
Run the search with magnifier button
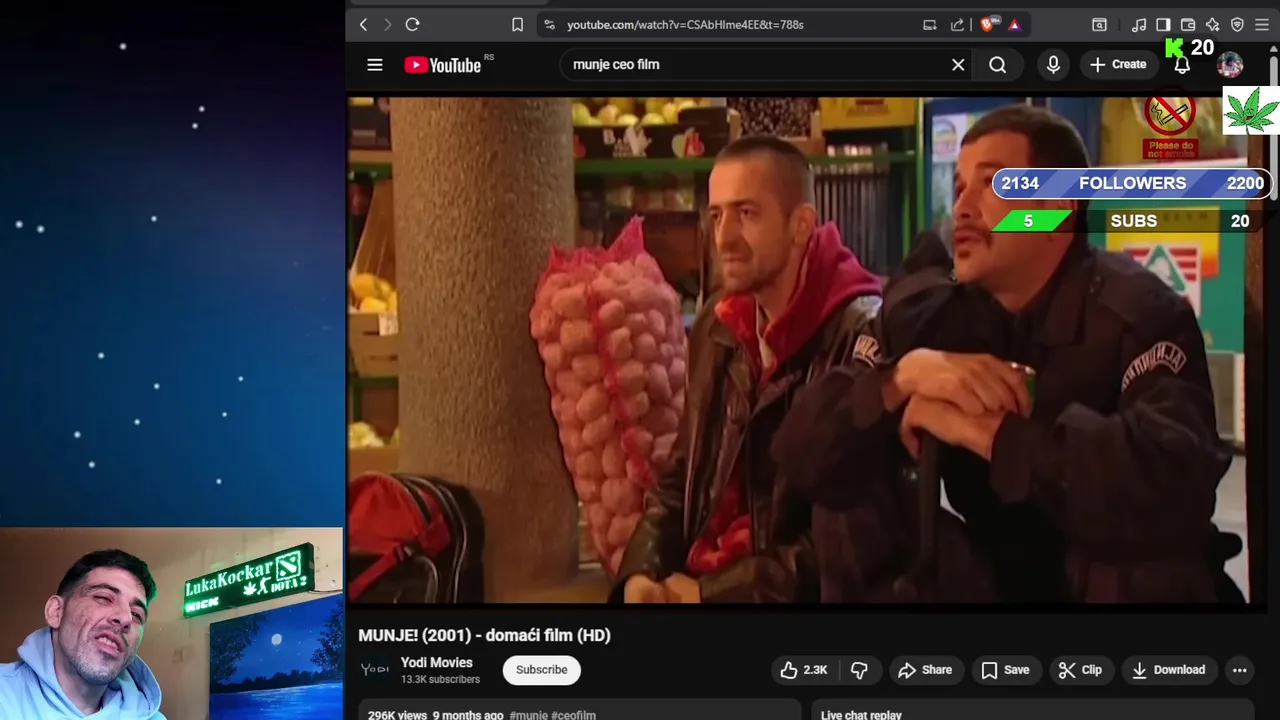[998, 64]
